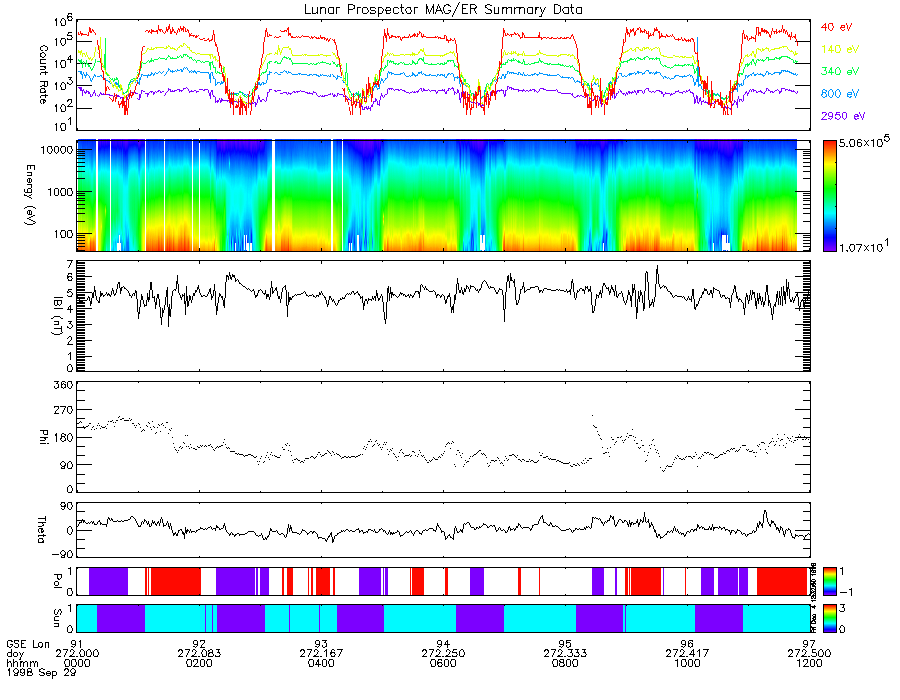Click the '10^6' count rate axis tick

point(62,21)
